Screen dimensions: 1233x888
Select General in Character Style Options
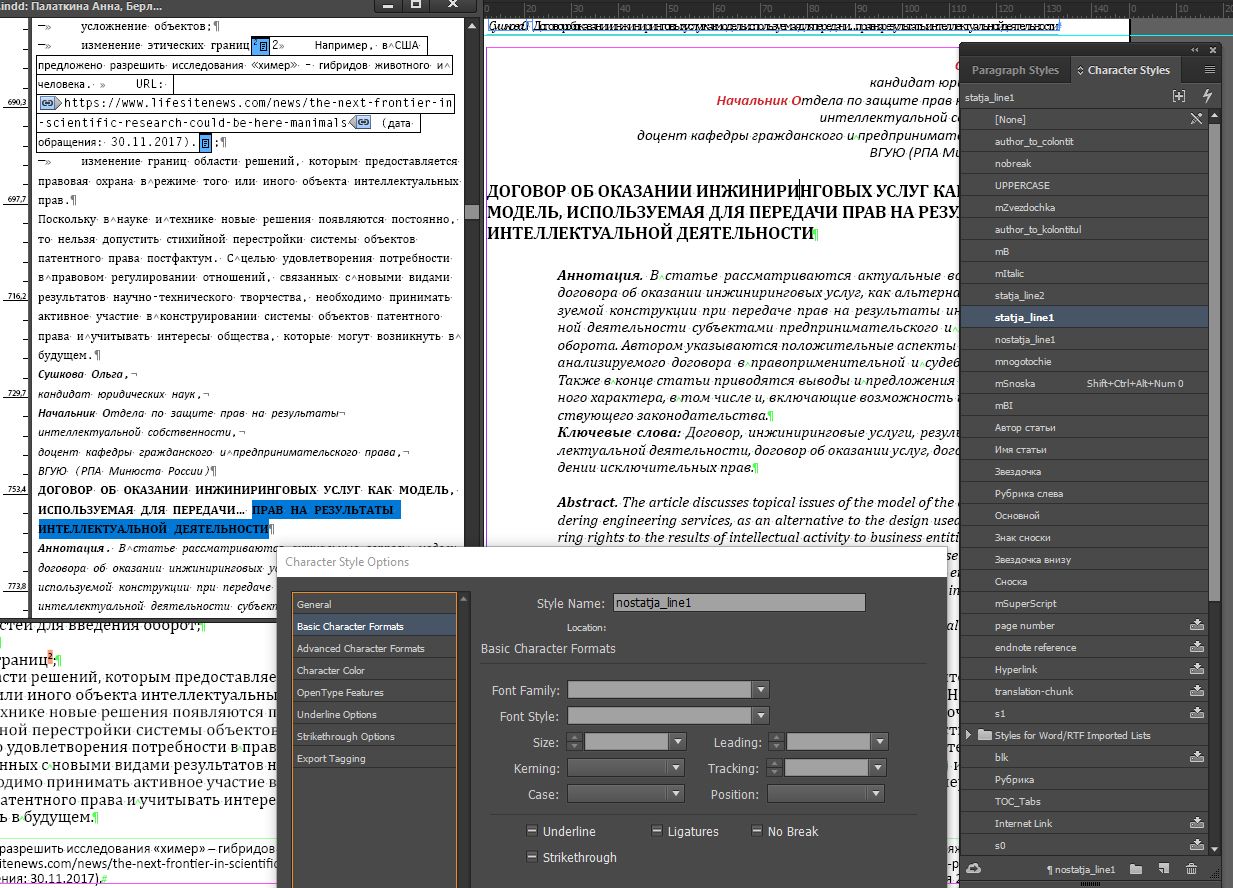[x=374, y=604]
